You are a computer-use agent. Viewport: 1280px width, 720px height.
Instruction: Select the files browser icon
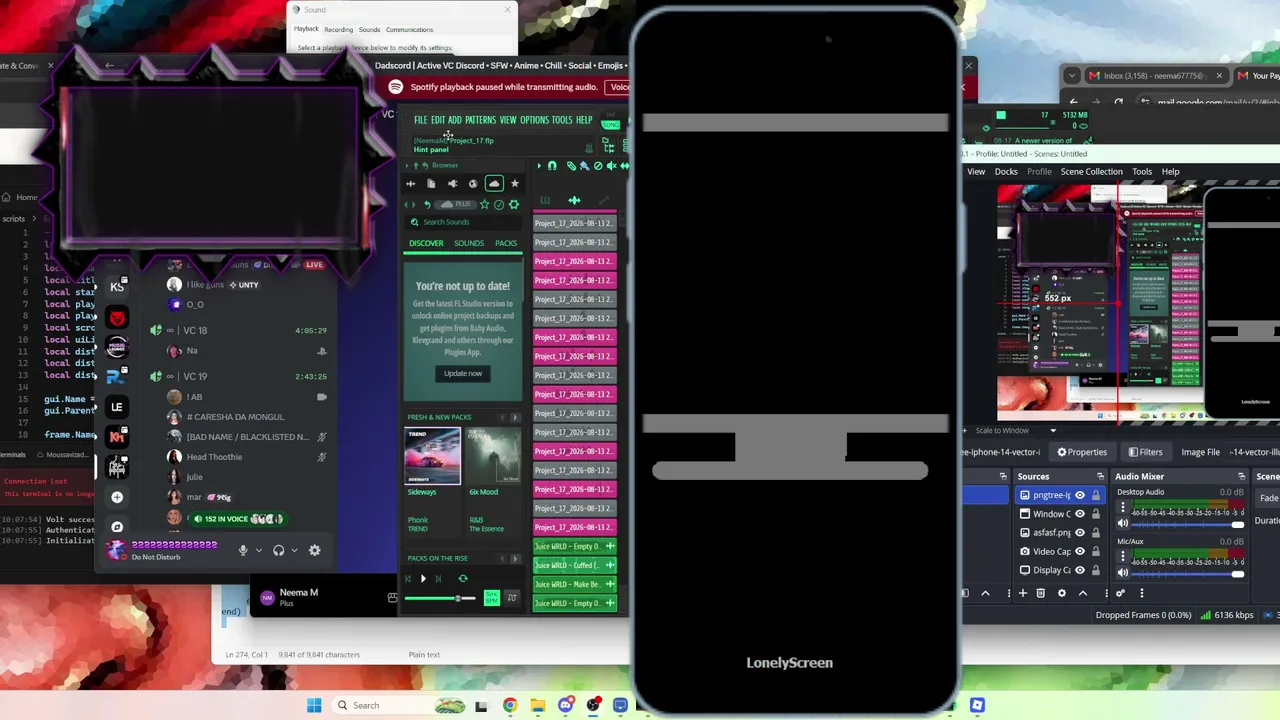[x=431, y=184]
